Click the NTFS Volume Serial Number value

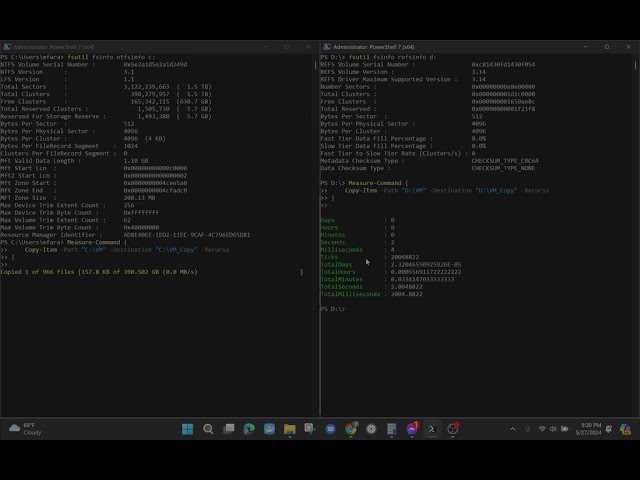[x=155, y=64]
